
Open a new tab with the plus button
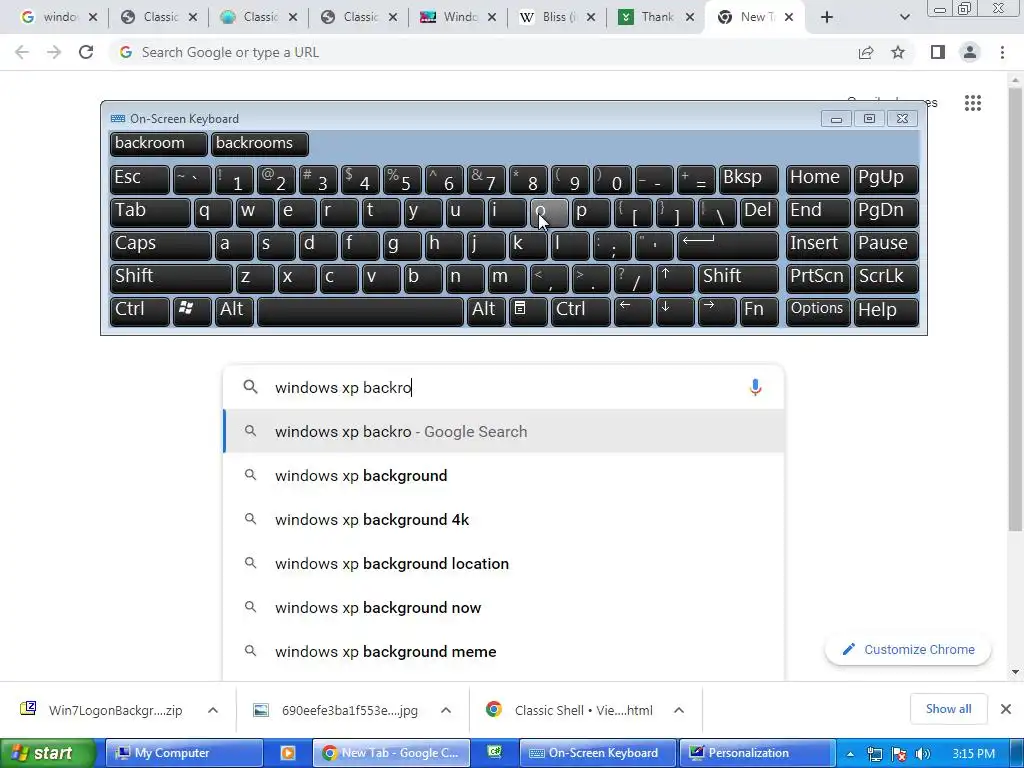827,17
